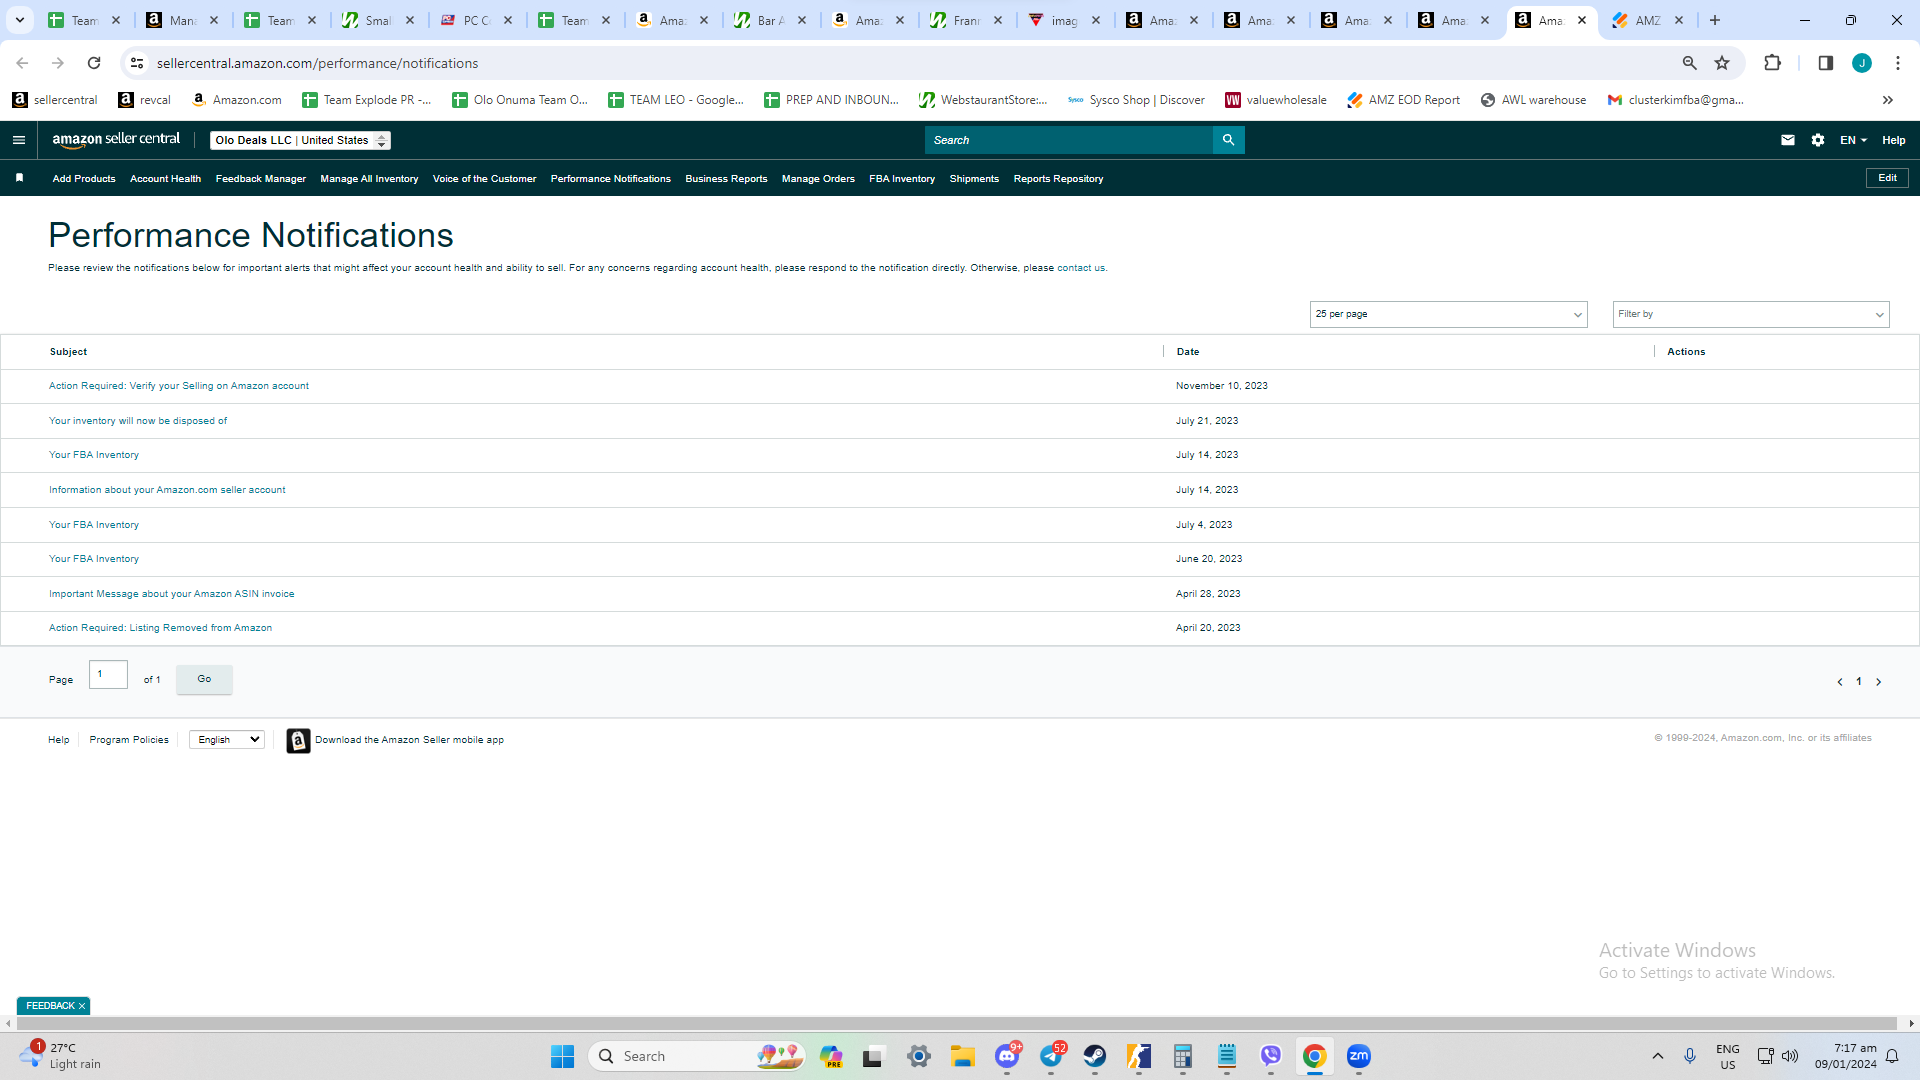
Task: Click the search magnifier button
Action: pyautogui.click(x=1228, y=140)
